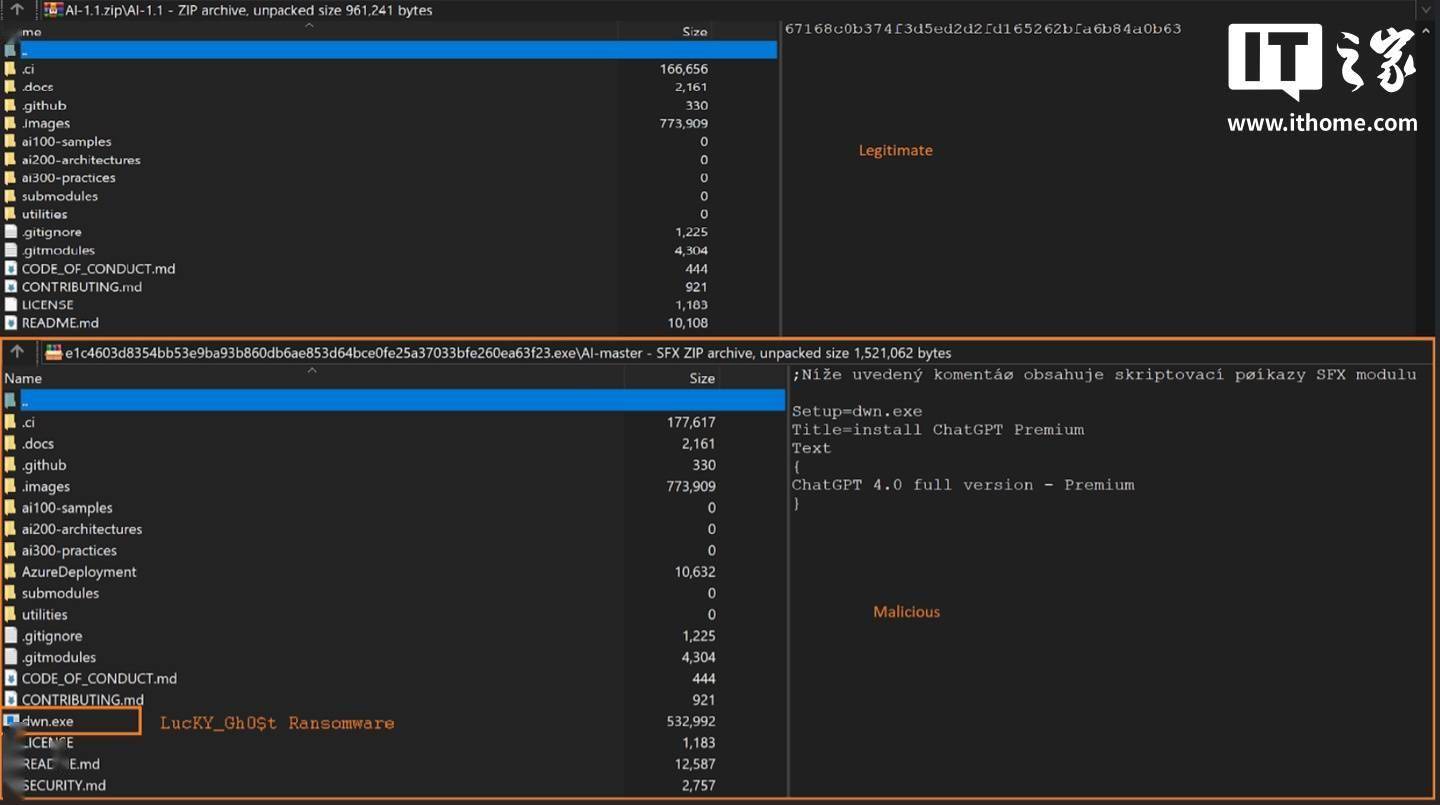Screen dimensions: 1440x805
Task: Click submodules folder icon in AI-master SFX archive
Action: click(x=10, y=593)
